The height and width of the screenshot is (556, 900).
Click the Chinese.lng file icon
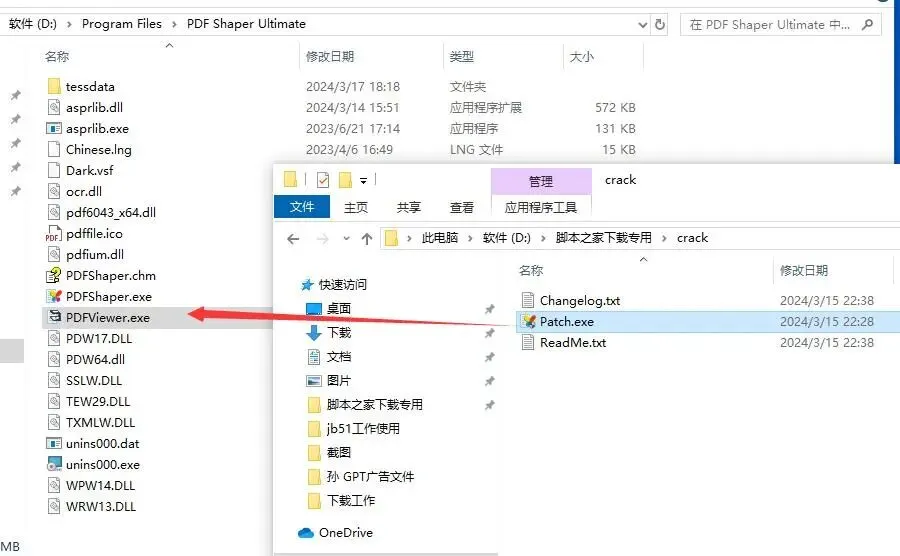coord(54,149)
